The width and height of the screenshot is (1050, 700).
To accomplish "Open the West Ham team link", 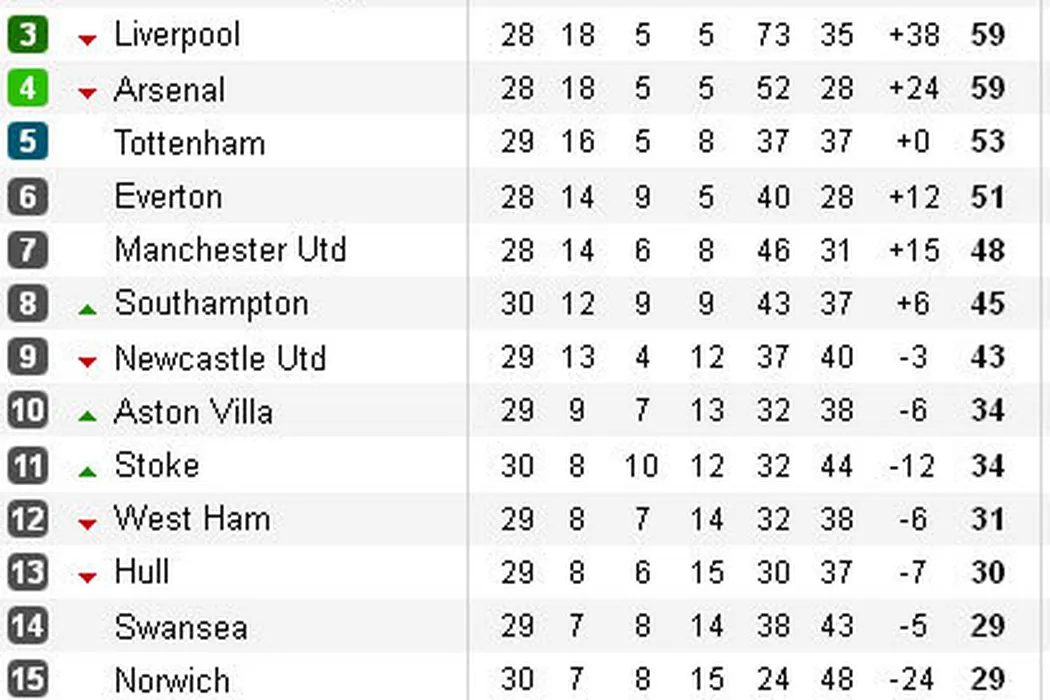I will pyautogui.click(x=192, y=518).
